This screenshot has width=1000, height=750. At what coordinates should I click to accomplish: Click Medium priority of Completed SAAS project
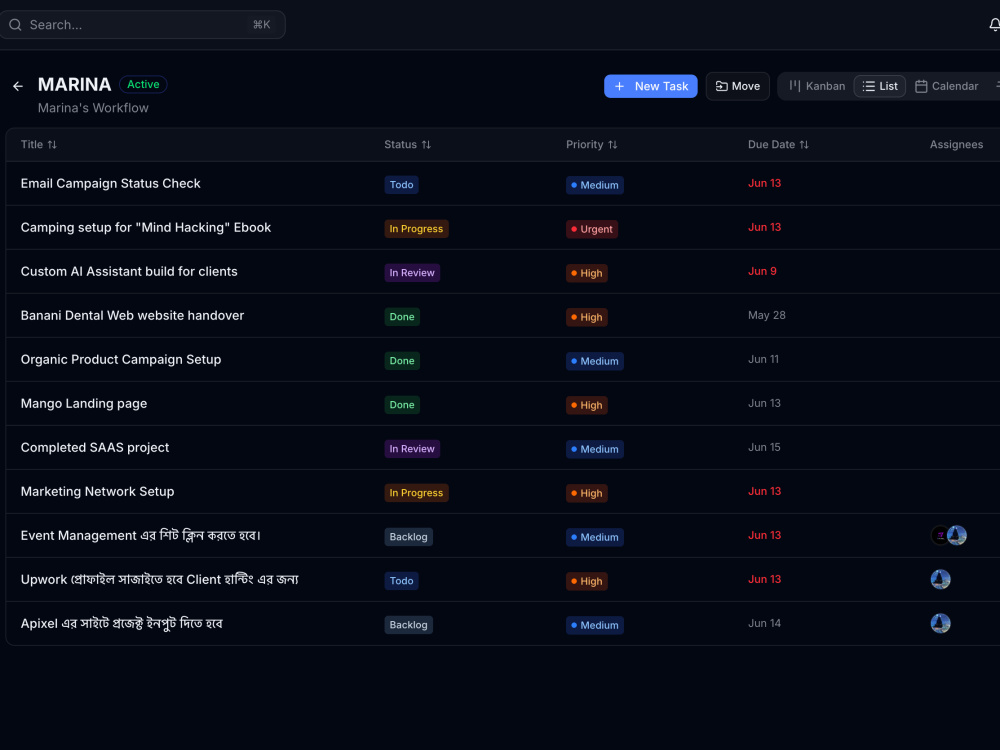pos(594,449)
